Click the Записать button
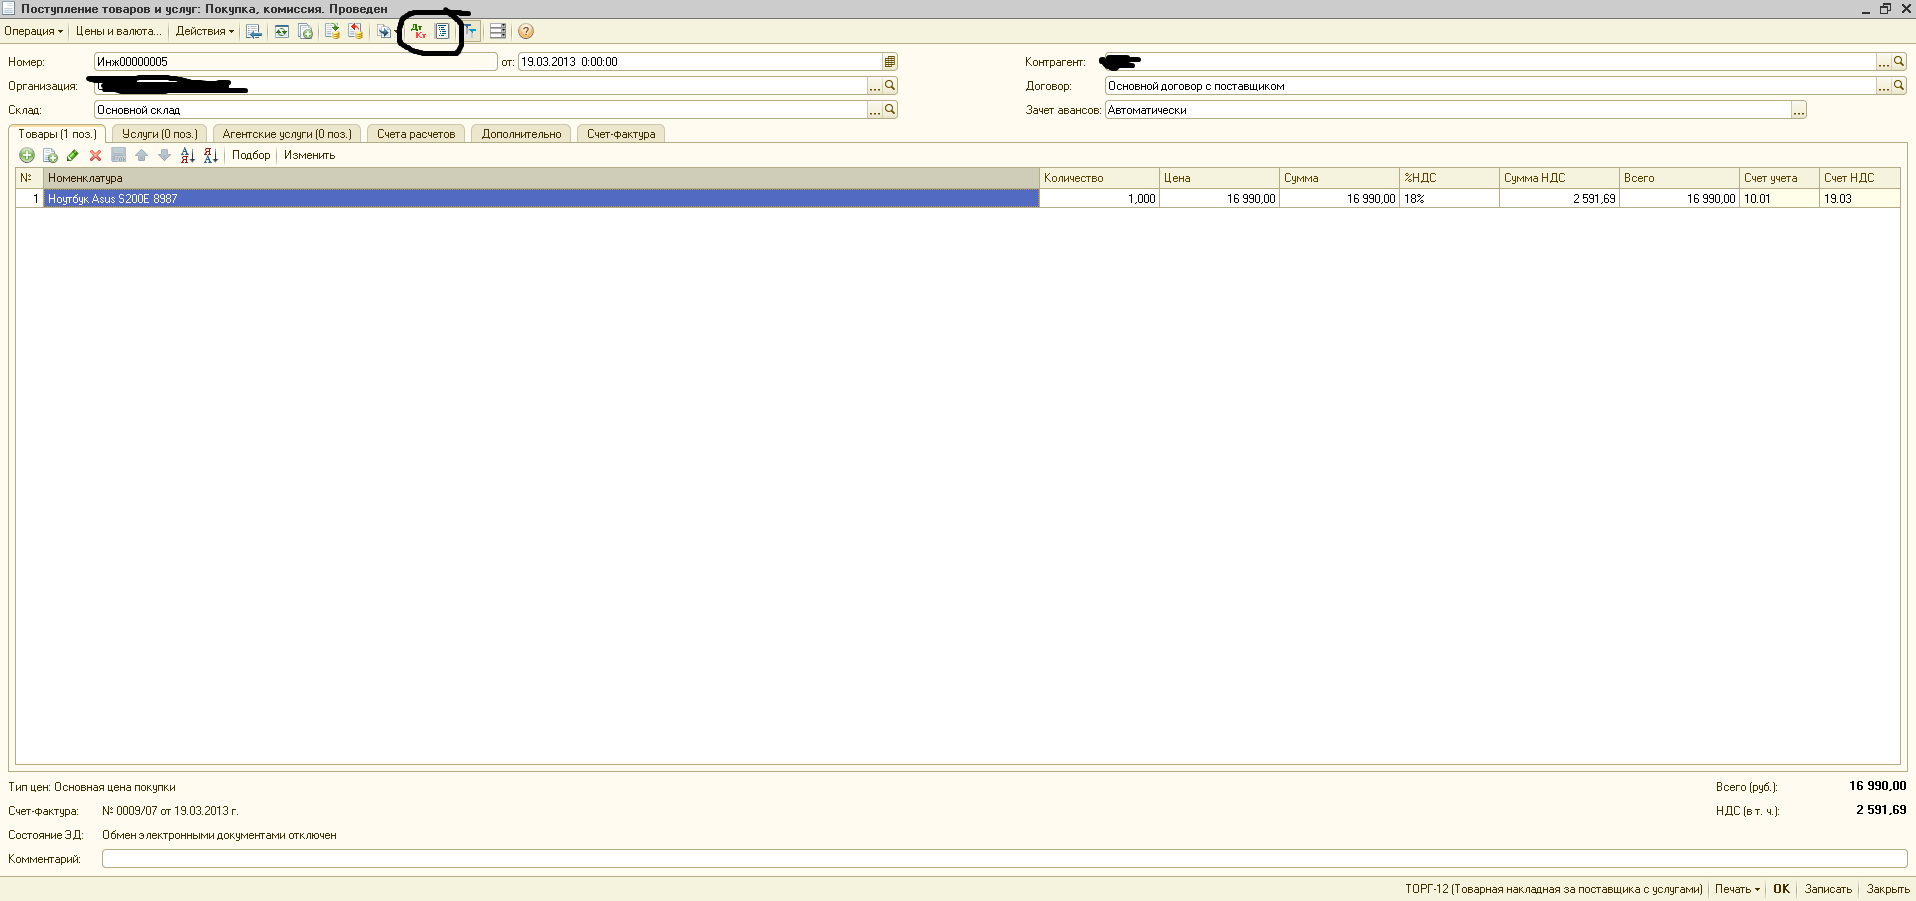The height and width of the screenshot is (901, 1916). (x=1828, y=889)
